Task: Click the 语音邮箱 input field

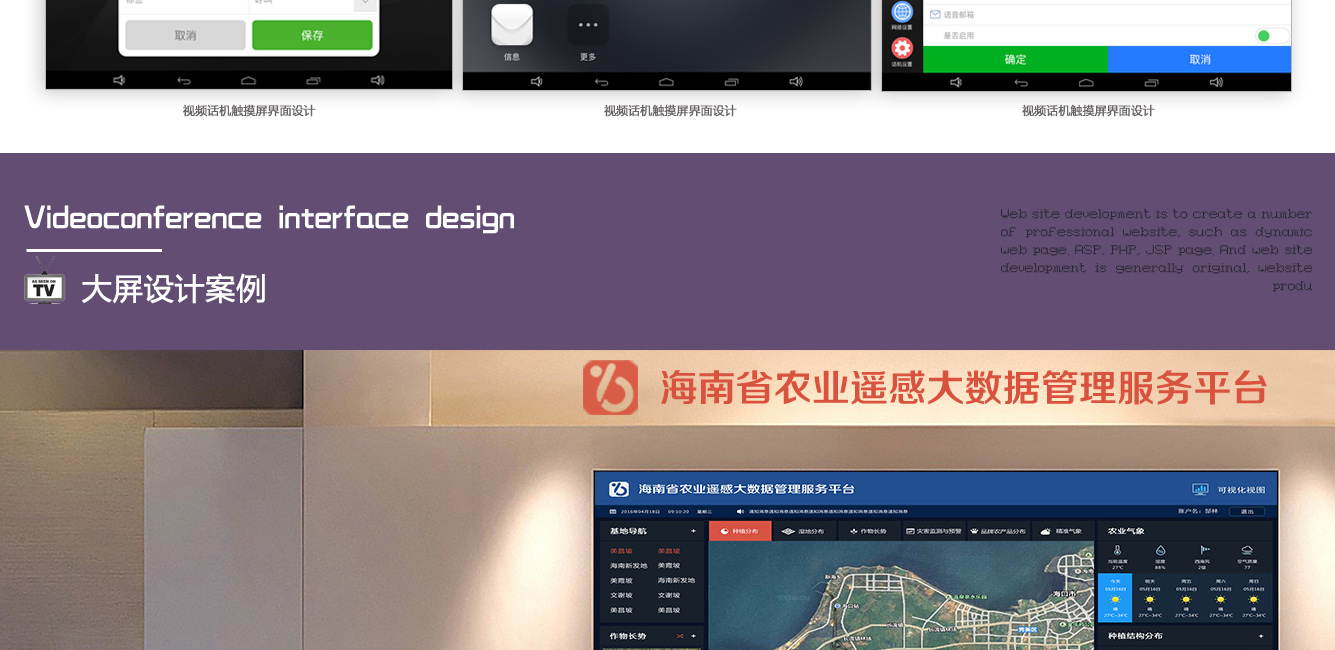Action: click(1100, 14)
